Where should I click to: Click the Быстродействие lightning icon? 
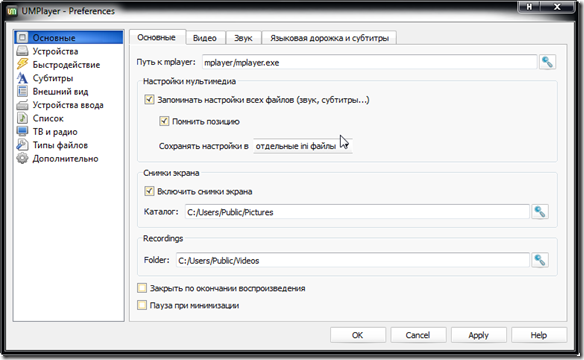tap(22, 64)
